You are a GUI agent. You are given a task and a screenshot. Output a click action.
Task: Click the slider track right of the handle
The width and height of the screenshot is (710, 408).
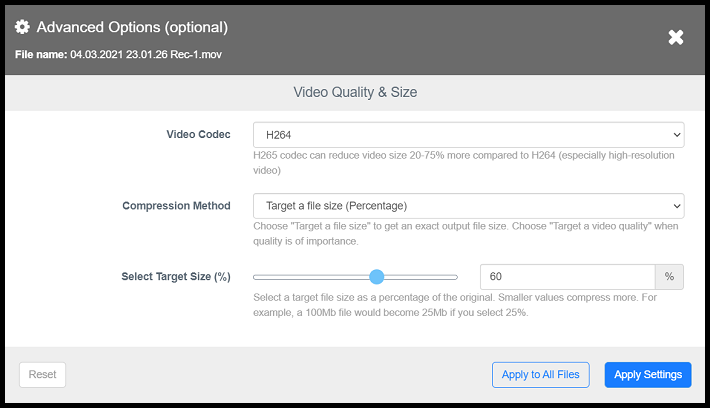[420, 277]
